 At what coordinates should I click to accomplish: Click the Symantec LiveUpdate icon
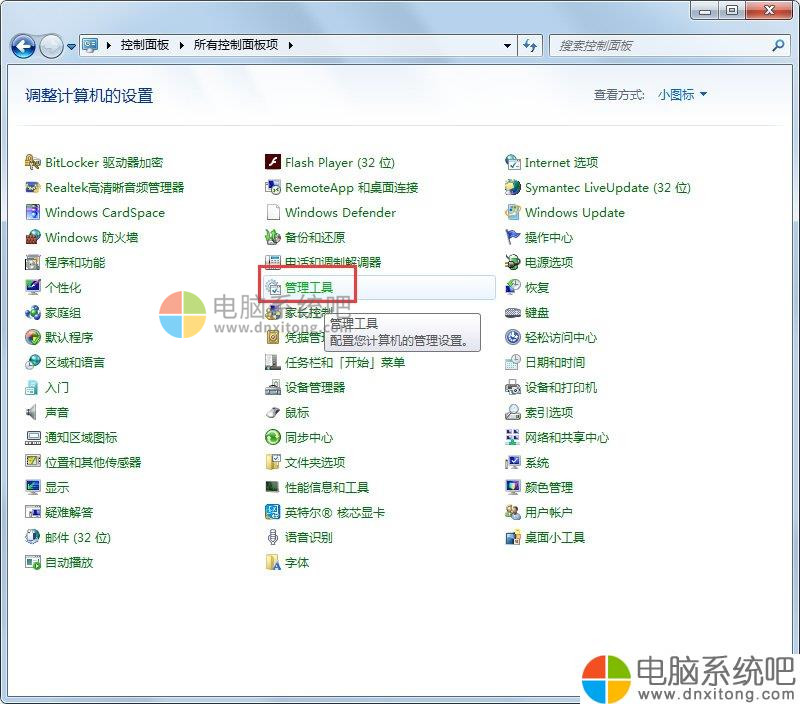click(513, 188)
